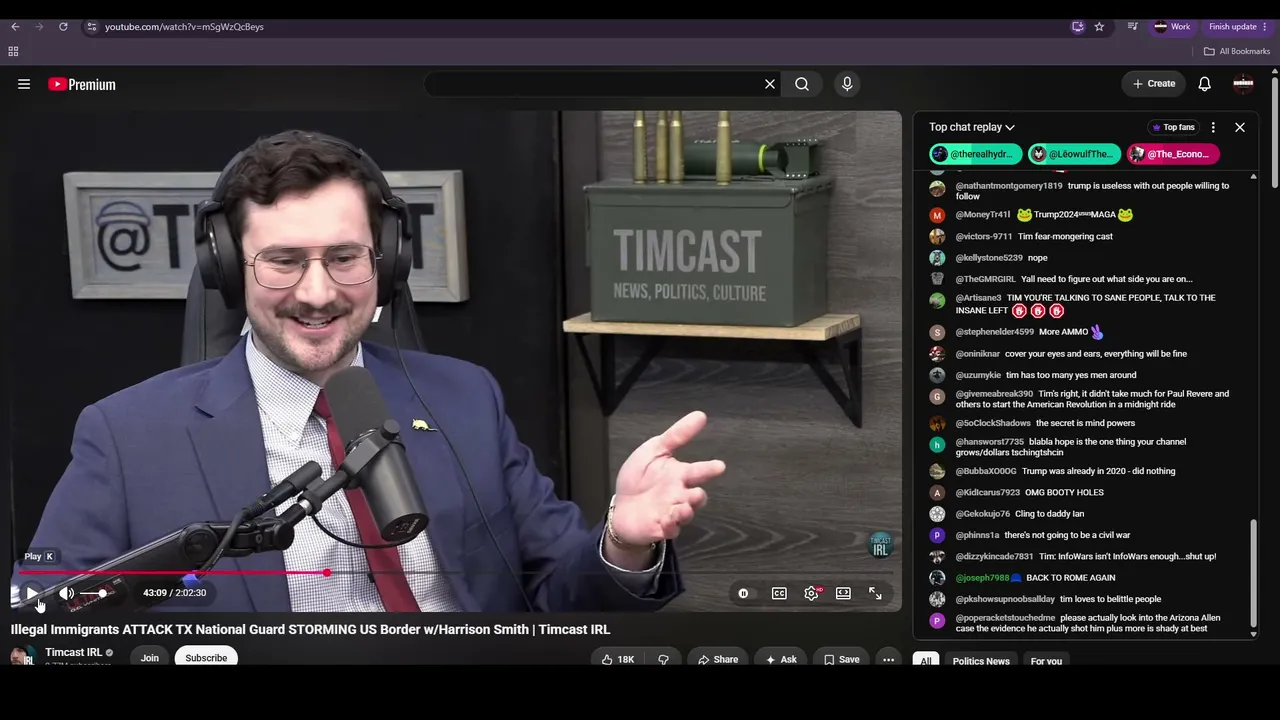This screenshot has height=720, width=1280.
Task: Click chat username @MoneyTr4il
Action: 983,215
